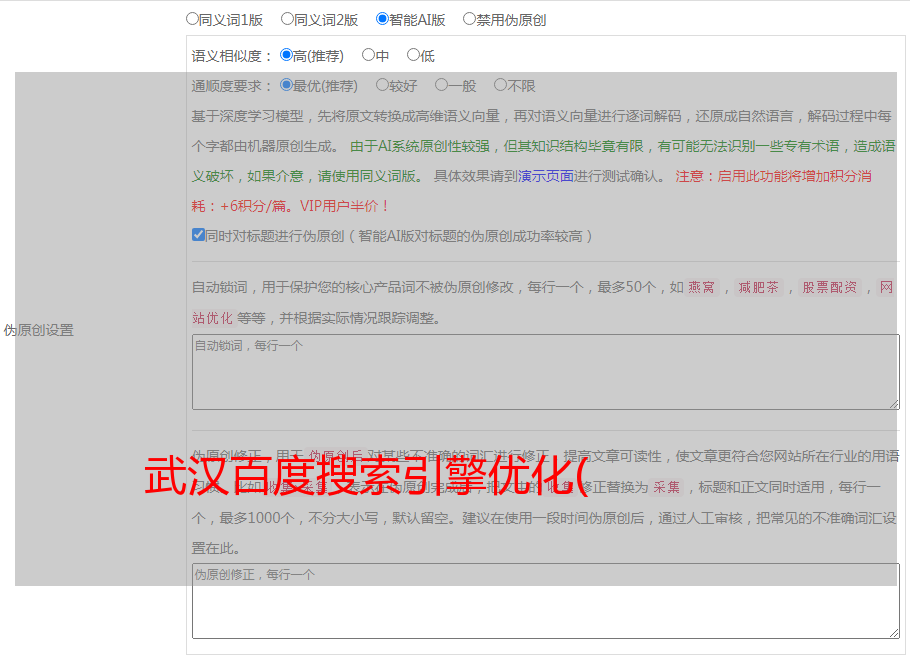Screen dimensions: 911x658
Task: Open the 演示页面 link
Action: (x=546, y=176)
